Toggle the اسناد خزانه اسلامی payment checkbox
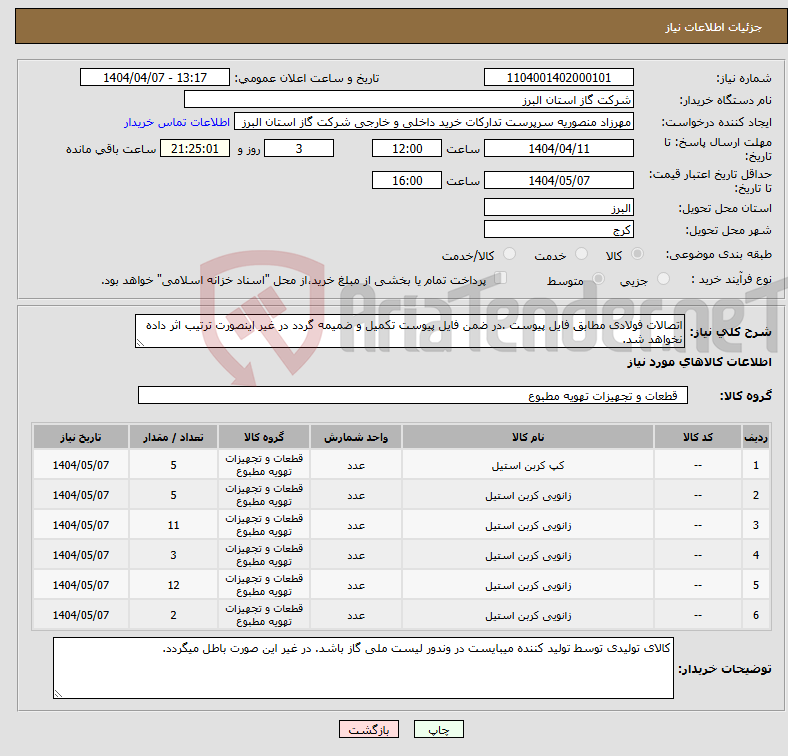Image resolution: width=788 pixels, height=756 pixels. (501, 277)
